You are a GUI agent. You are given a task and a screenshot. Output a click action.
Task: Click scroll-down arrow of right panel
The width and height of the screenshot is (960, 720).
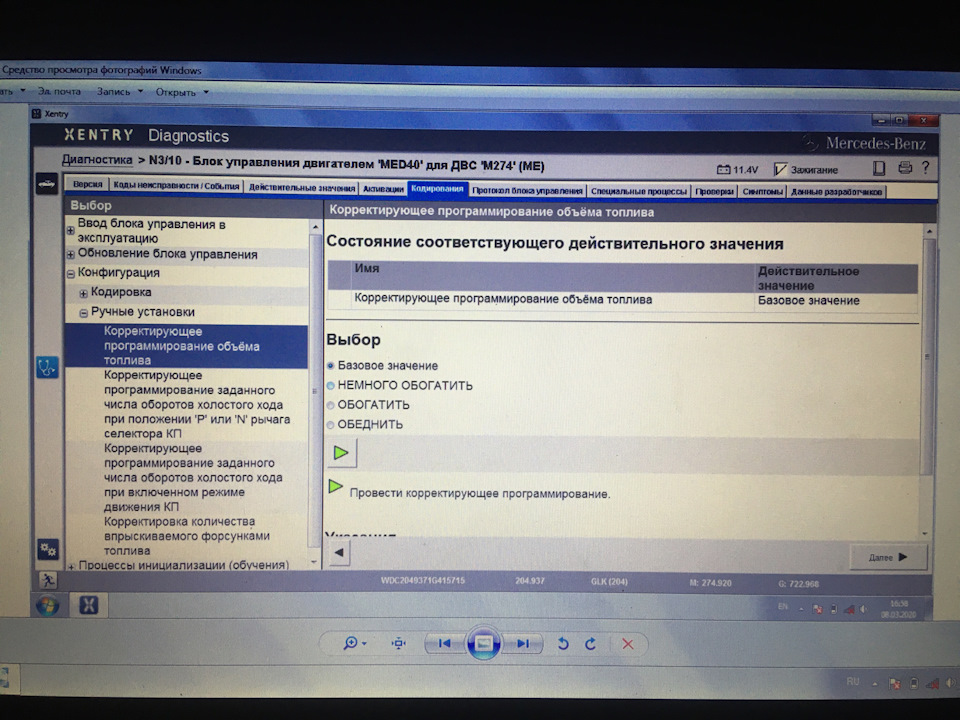coord(926,534)
